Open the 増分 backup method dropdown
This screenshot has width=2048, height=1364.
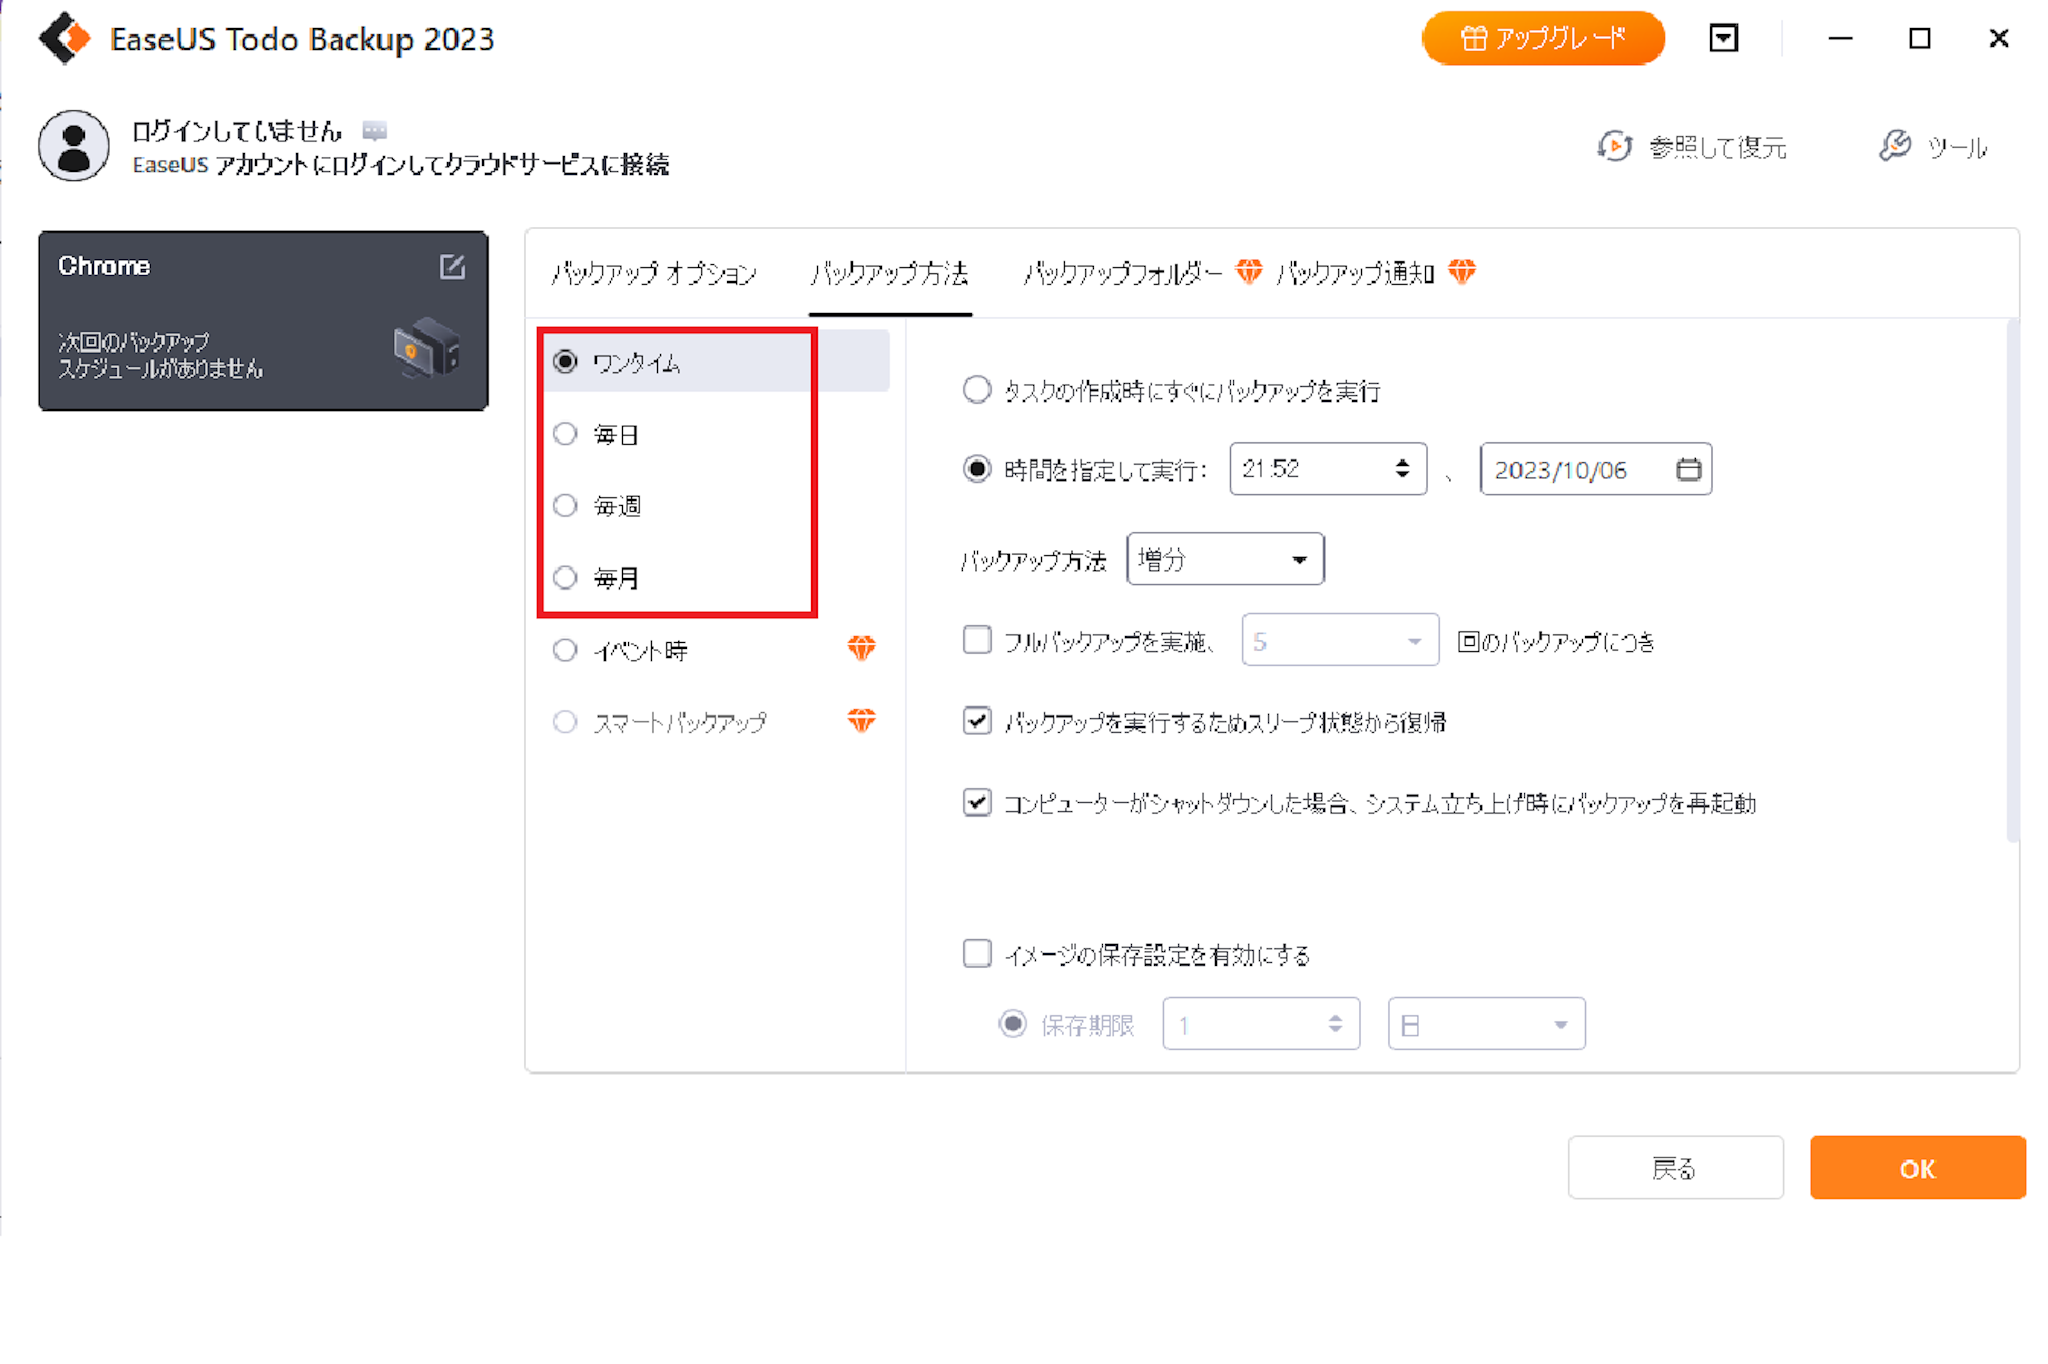tap(1224, 559)
